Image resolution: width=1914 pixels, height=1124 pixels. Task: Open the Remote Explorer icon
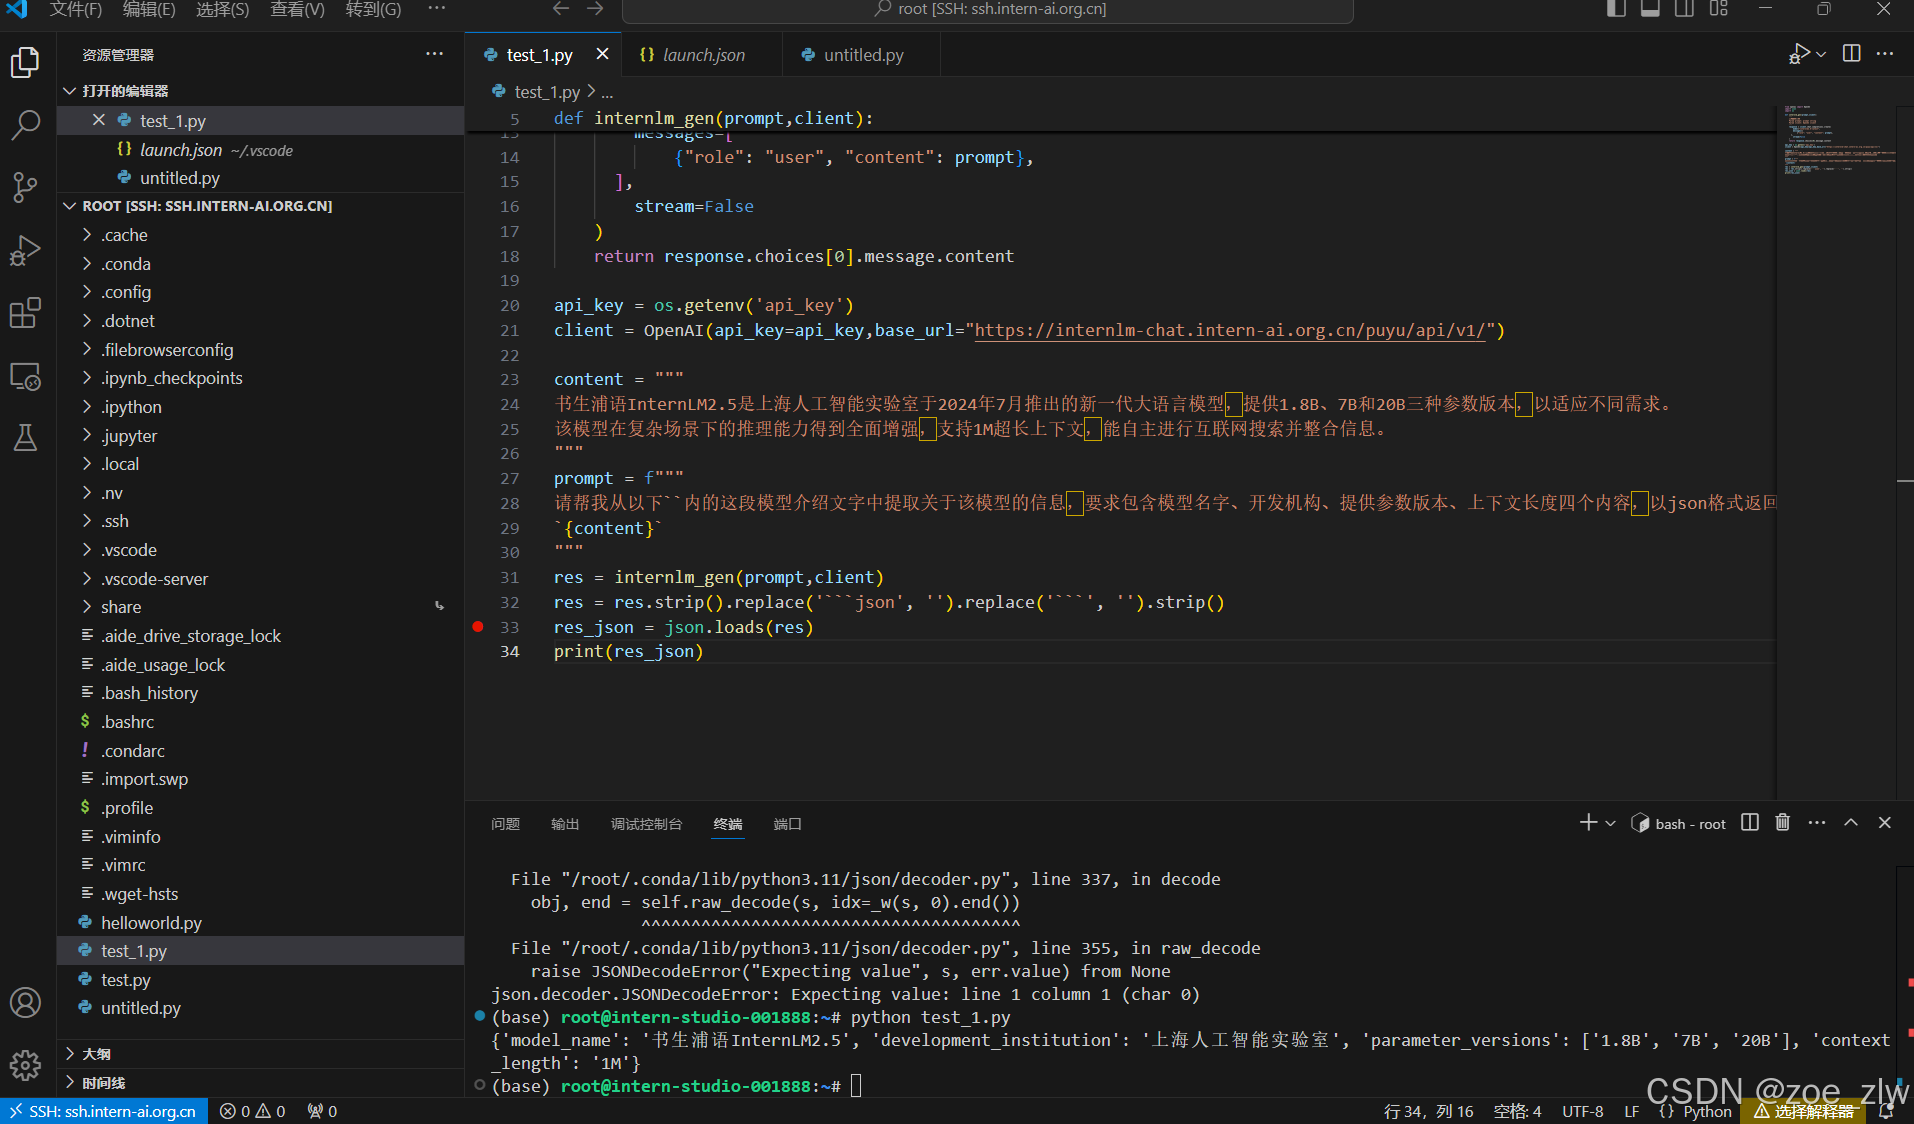click(25, 376)
